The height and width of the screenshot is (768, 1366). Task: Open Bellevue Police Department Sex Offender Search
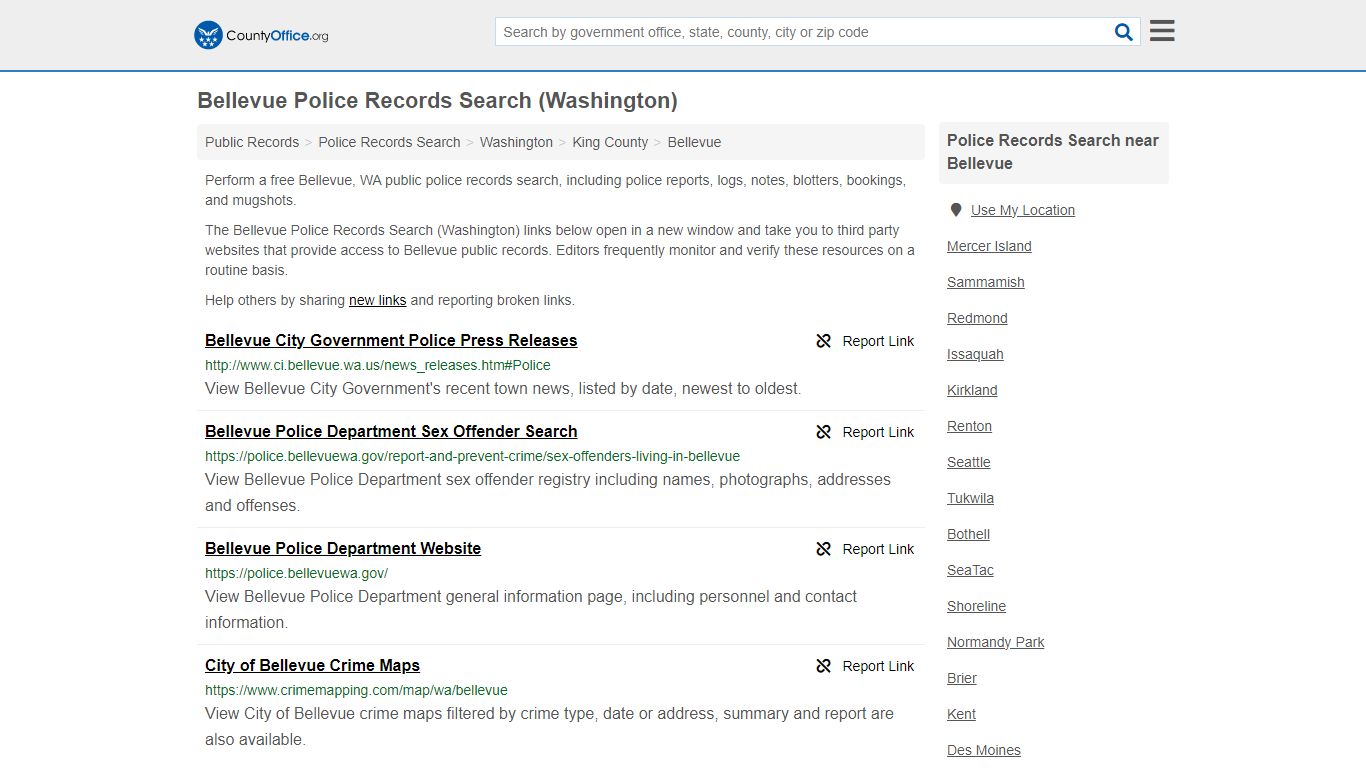point(391,431)
